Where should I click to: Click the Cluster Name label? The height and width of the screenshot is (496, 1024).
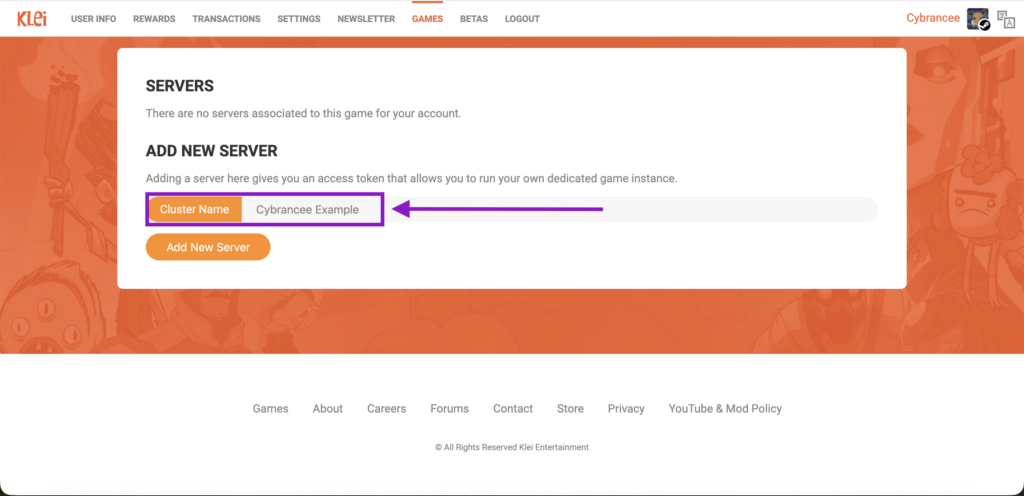[195, 209]
